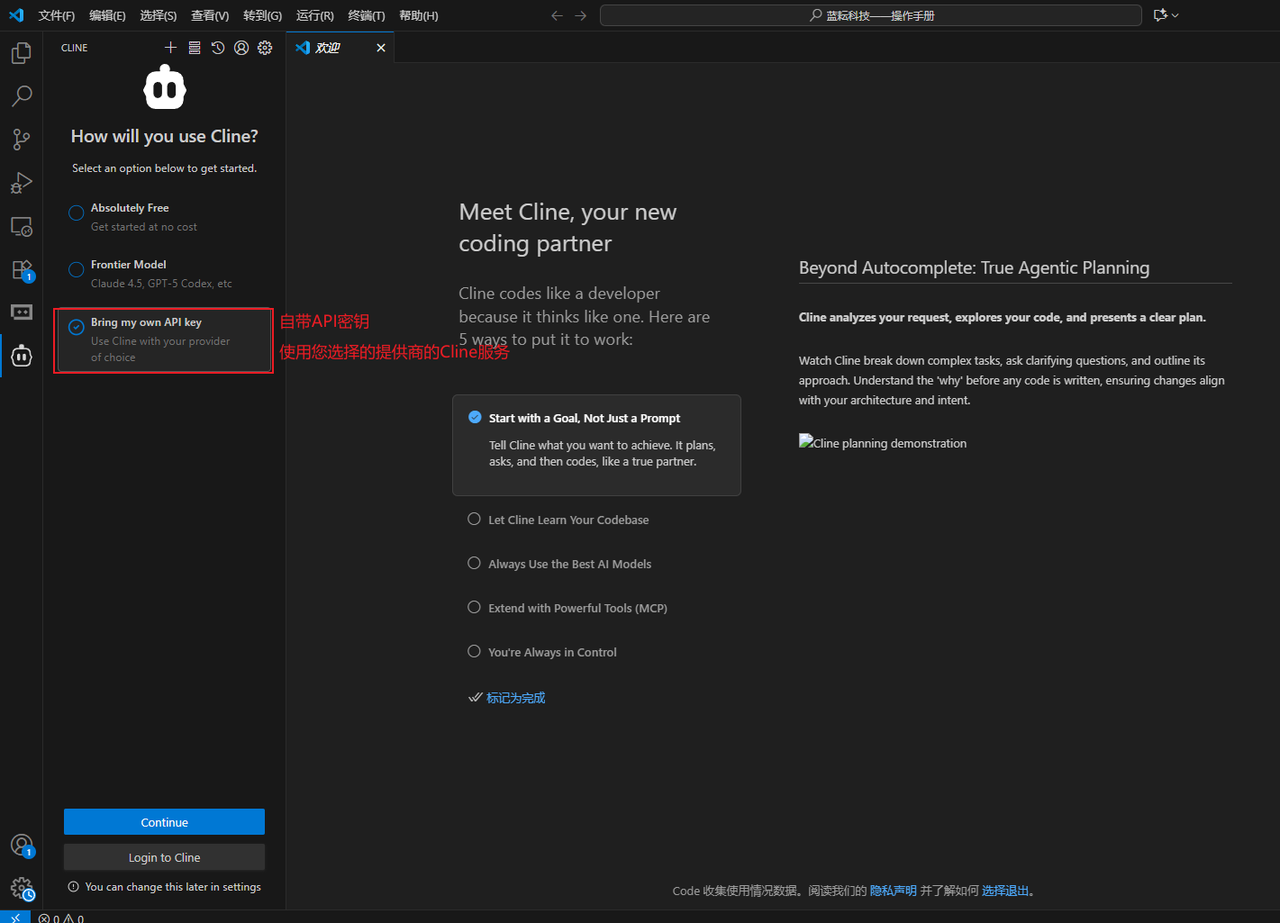
Task: Open the remote window indicator in status bar
Action: click(15, 917)
